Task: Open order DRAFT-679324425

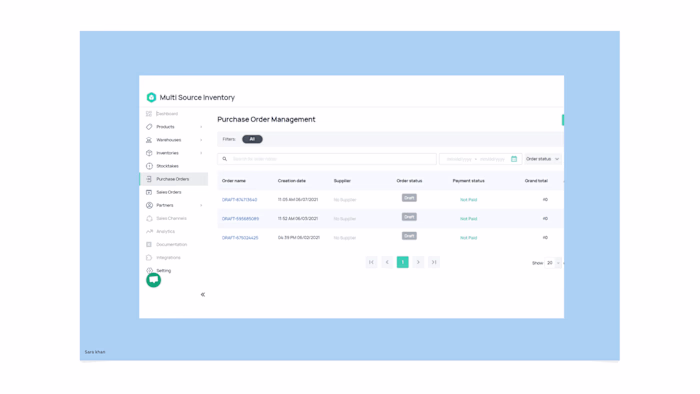Action: pos(240,238)
